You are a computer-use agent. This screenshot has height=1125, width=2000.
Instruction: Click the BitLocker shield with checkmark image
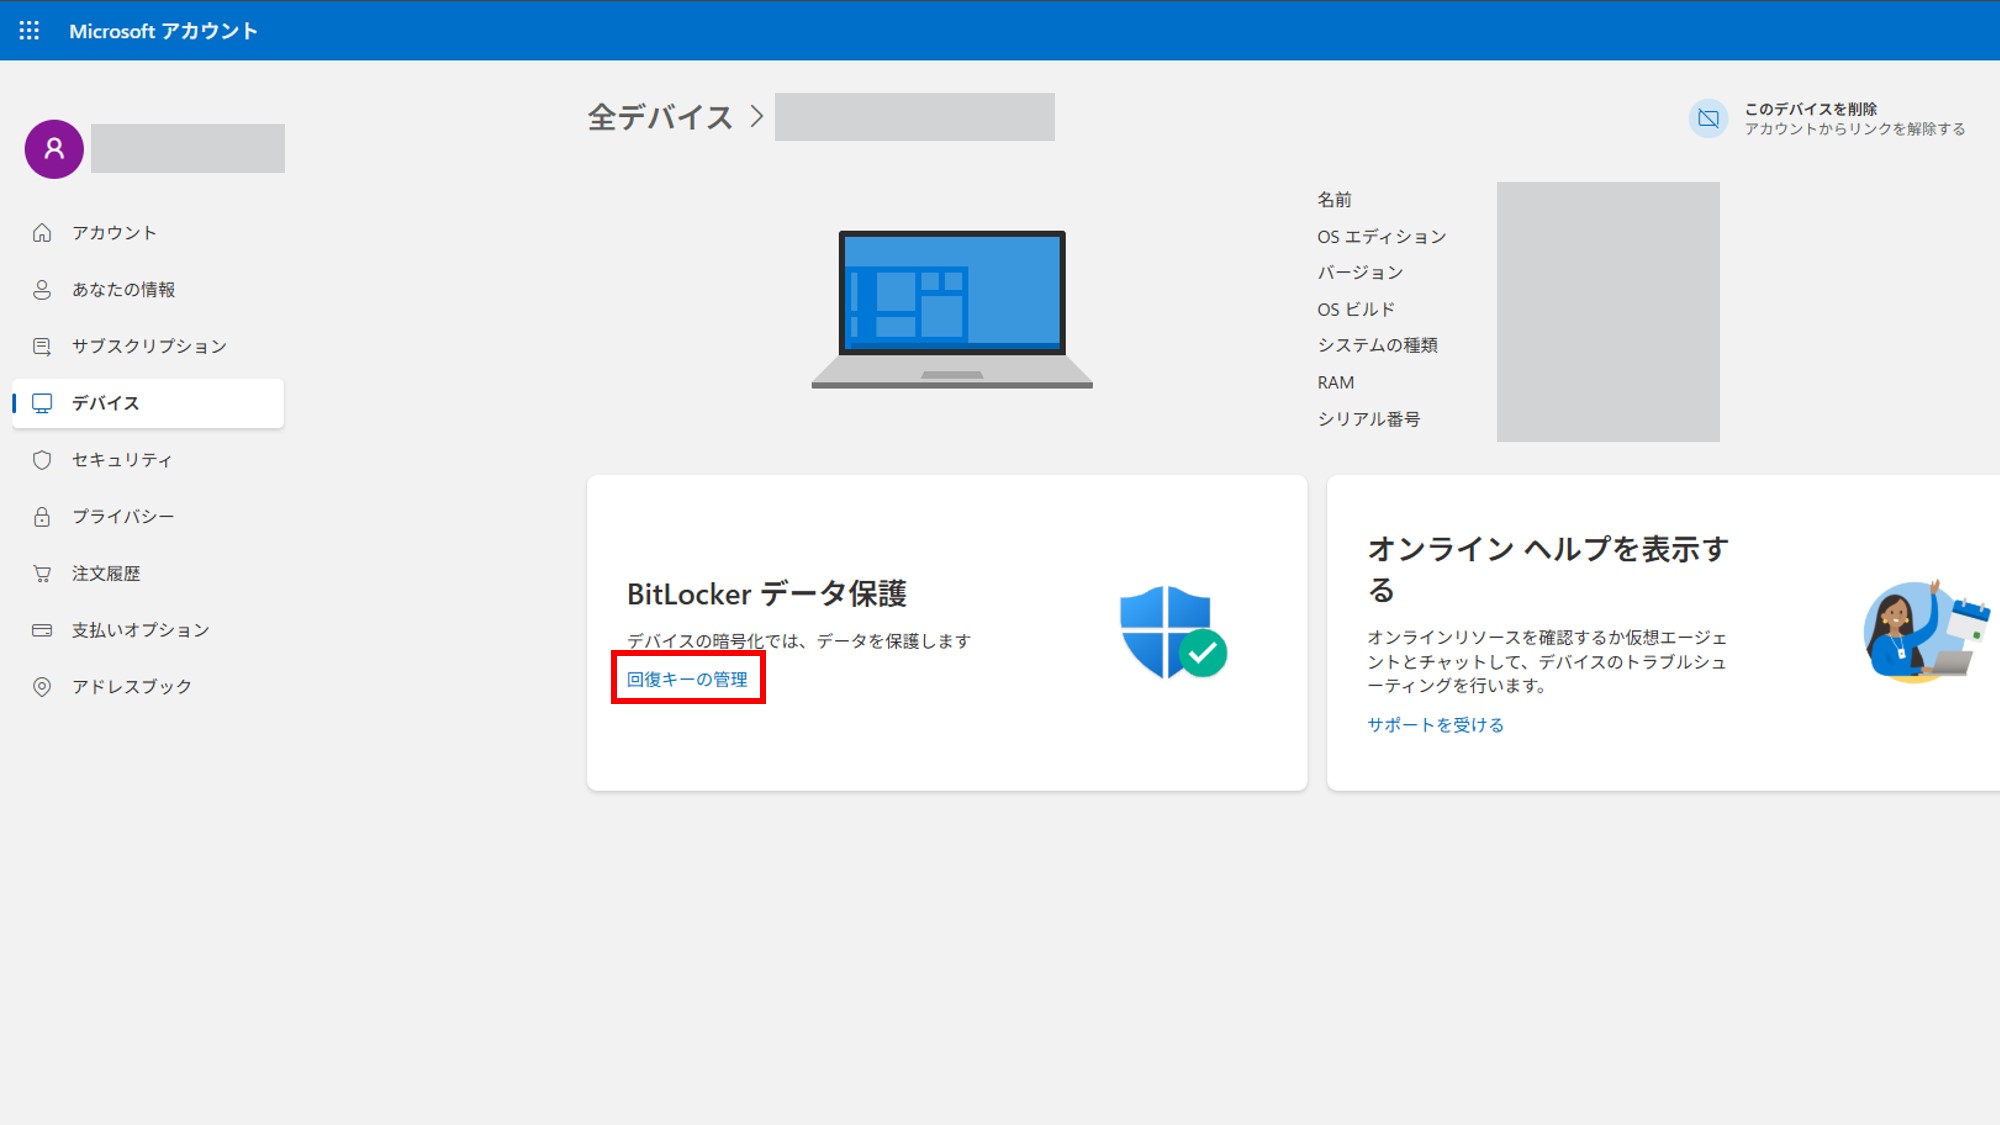click(1173, 632)
